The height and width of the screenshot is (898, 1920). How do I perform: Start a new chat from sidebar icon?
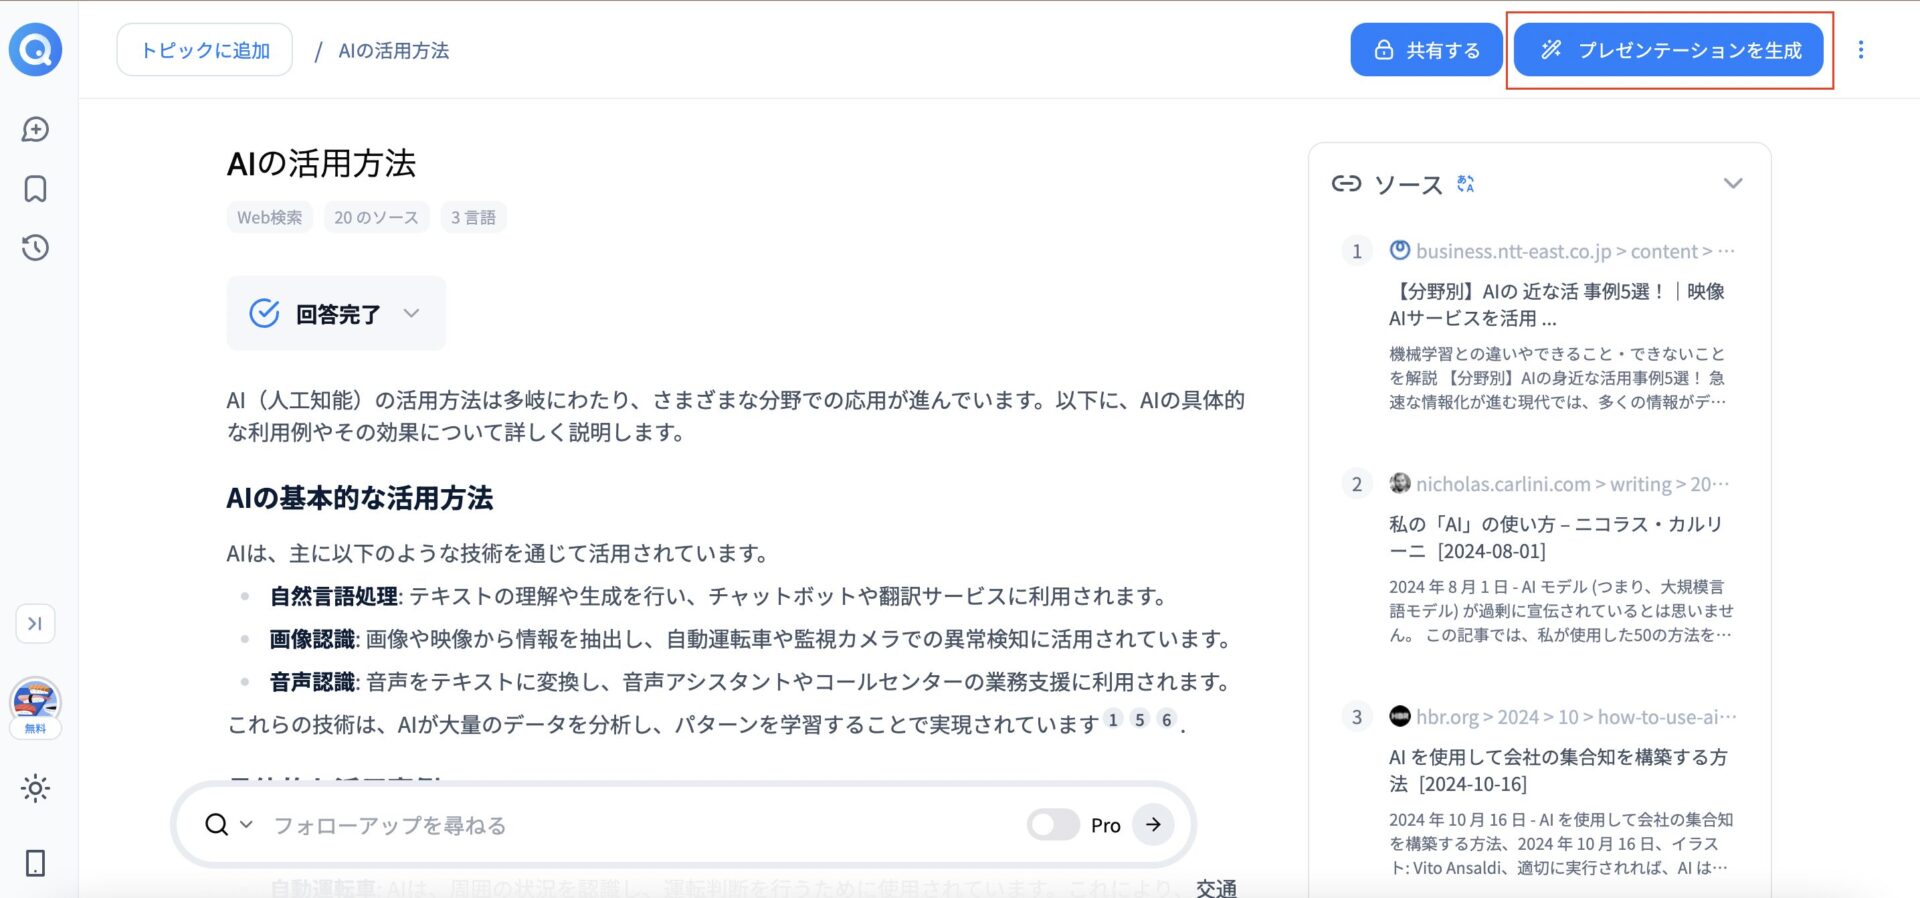36,130
